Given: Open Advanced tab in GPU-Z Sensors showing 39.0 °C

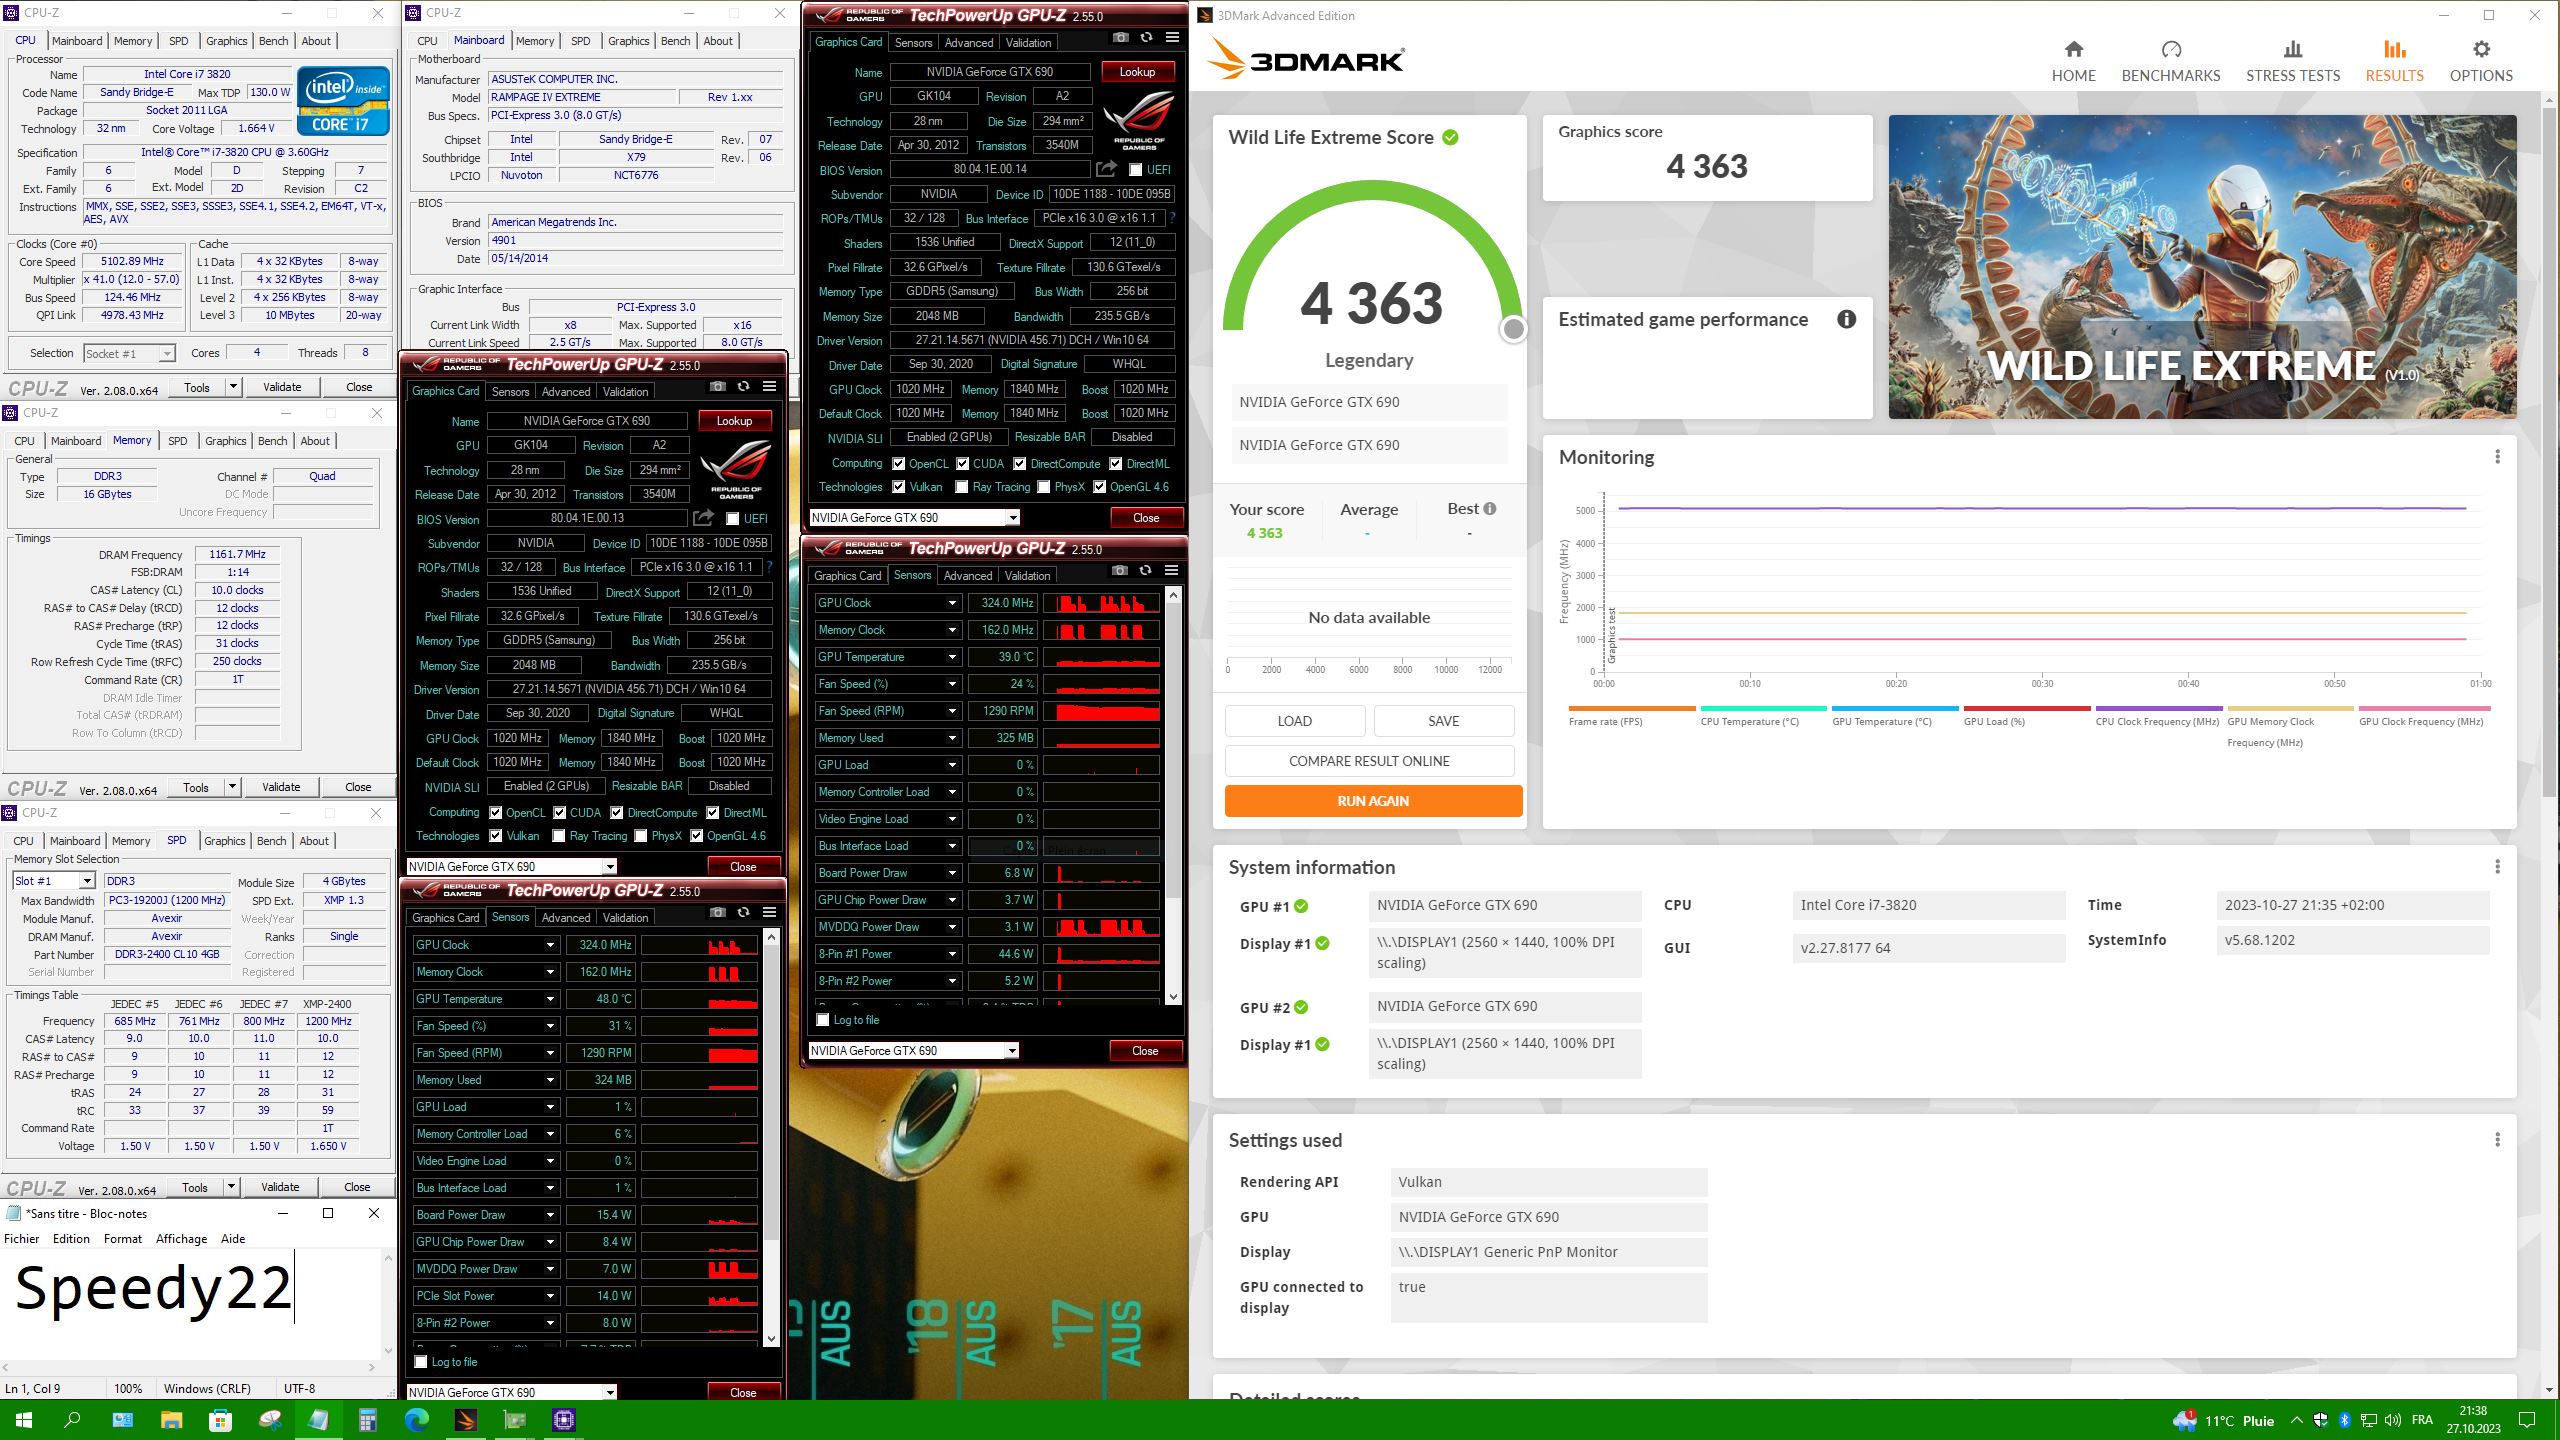Looking at the screenshot, I should point(967,575).
